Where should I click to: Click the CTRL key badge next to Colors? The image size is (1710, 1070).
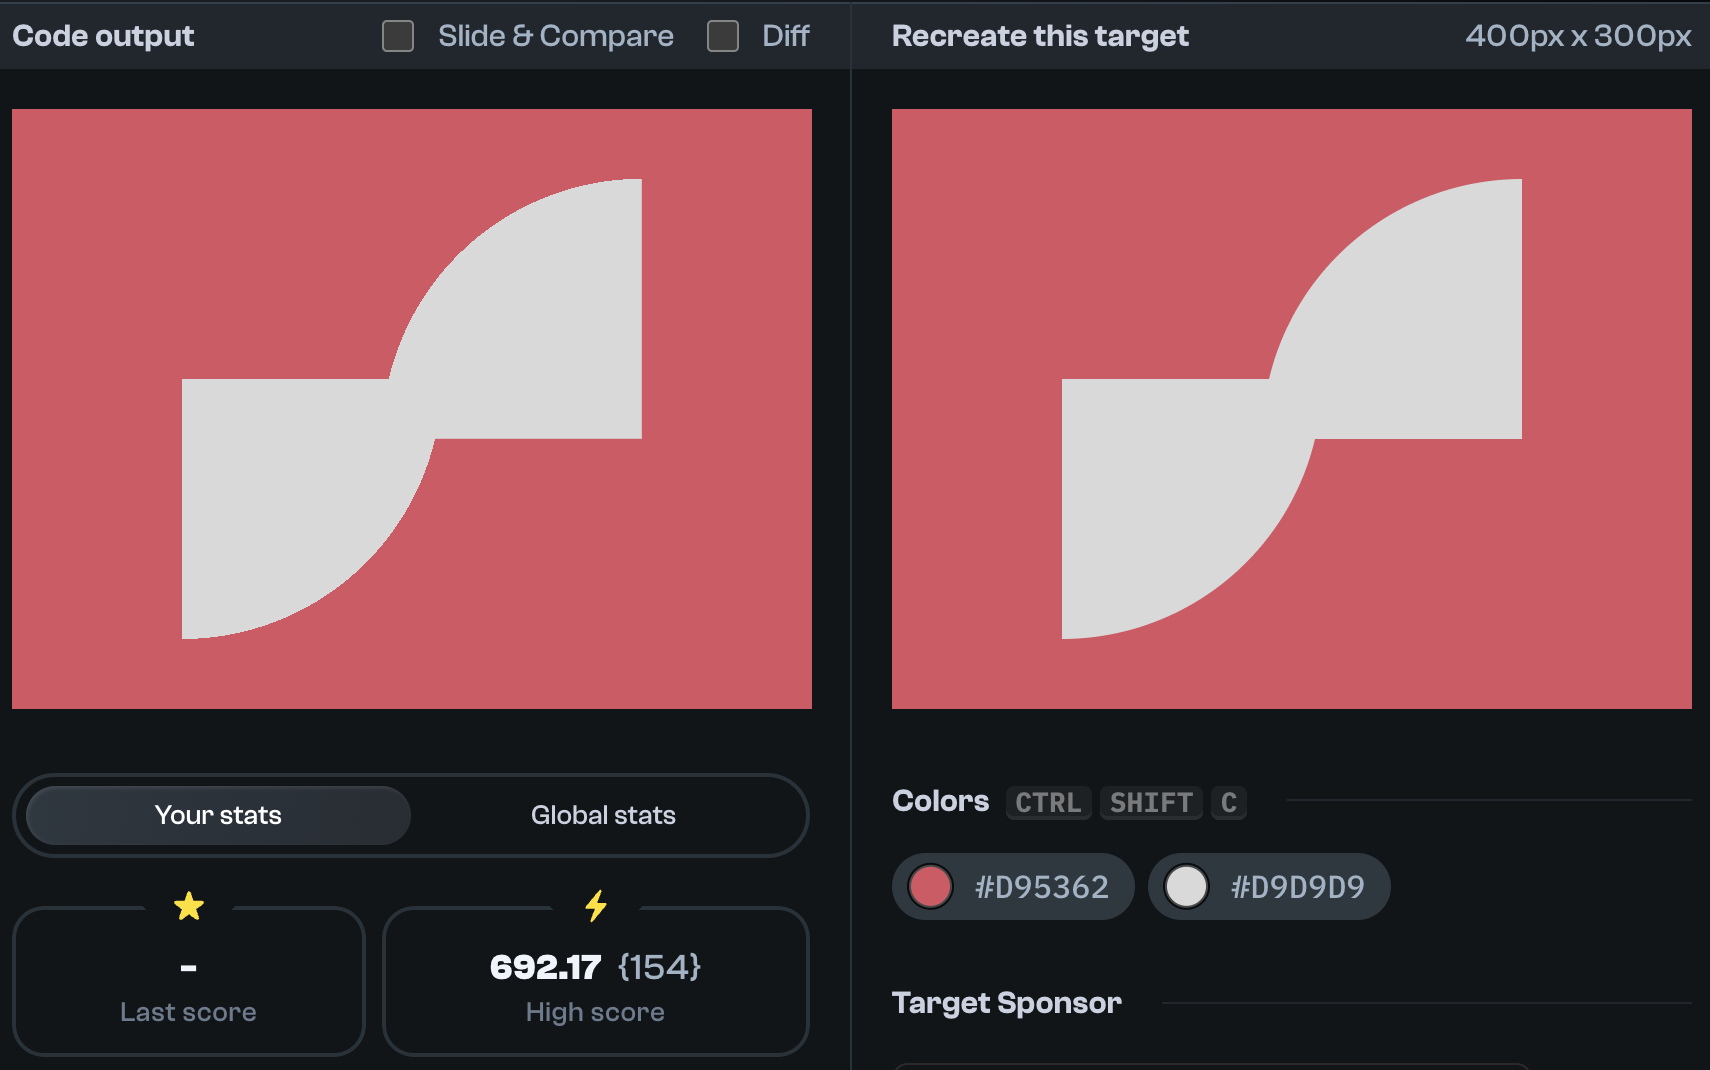pyautogui.click(x=1048, y=803)
